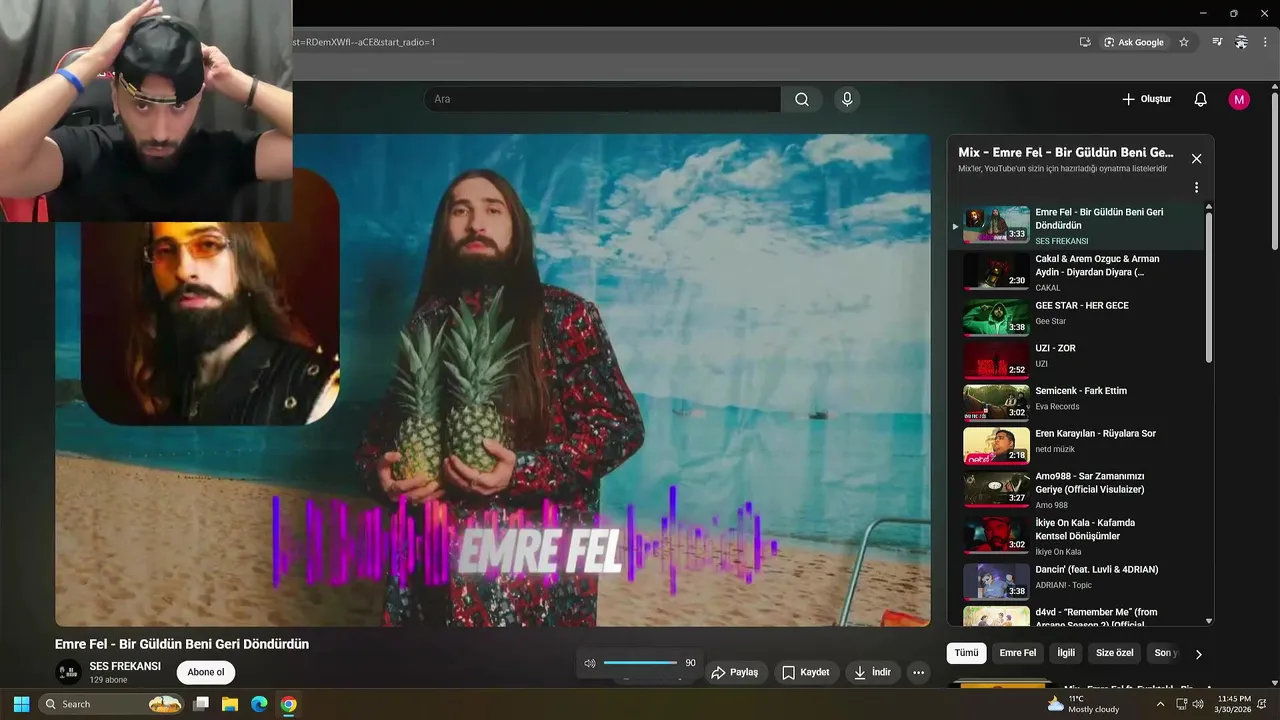Click the main video player
Image resolution: width=1280 pixels, height=720 pixels.
pos(493,380)
